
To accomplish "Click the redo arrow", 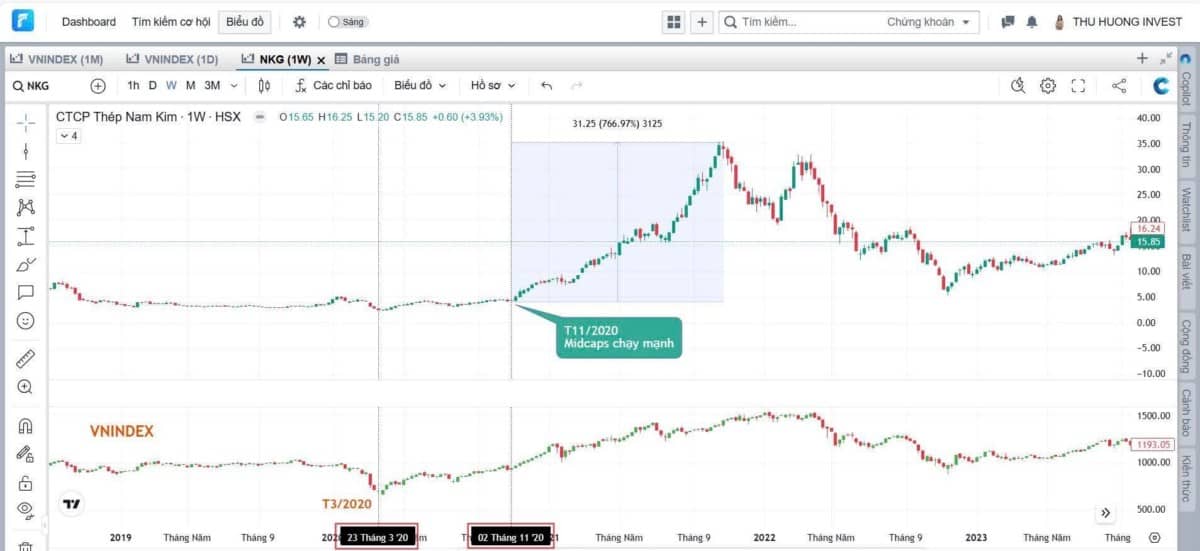I will (577, 86).
